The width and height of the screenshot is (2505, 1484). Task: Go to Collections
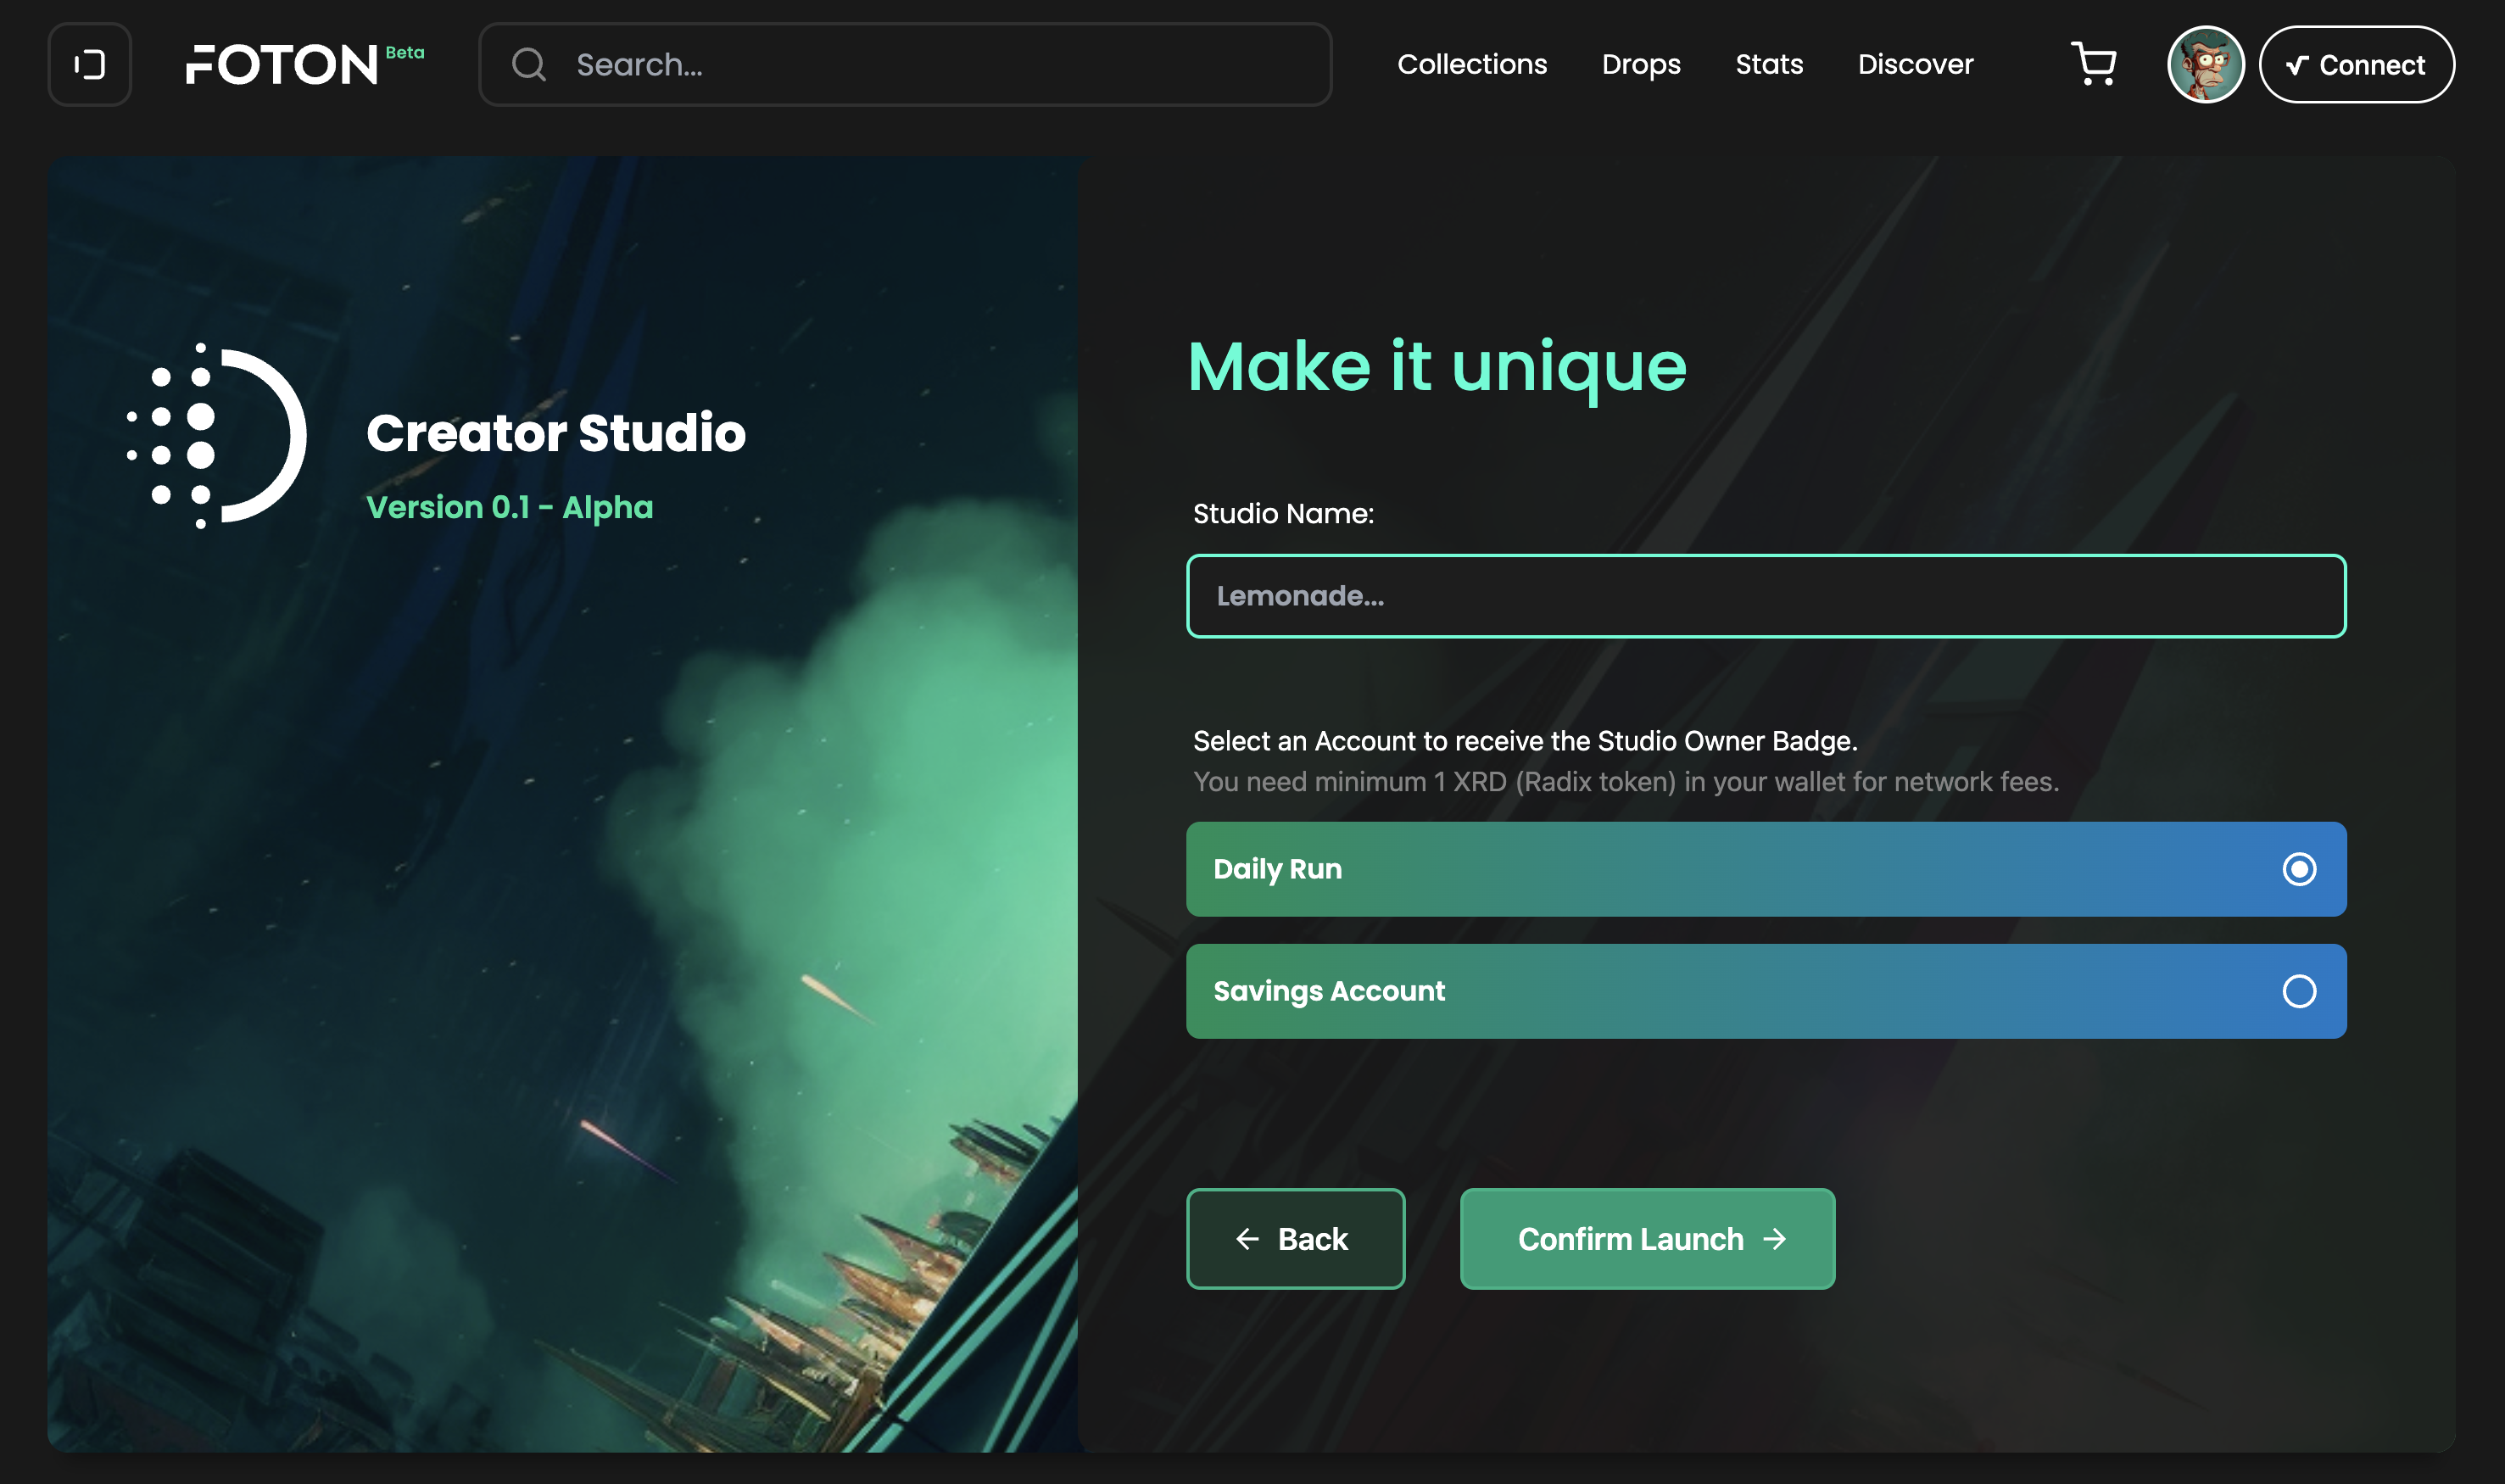pyautogui.click(x=1472, y=64)
